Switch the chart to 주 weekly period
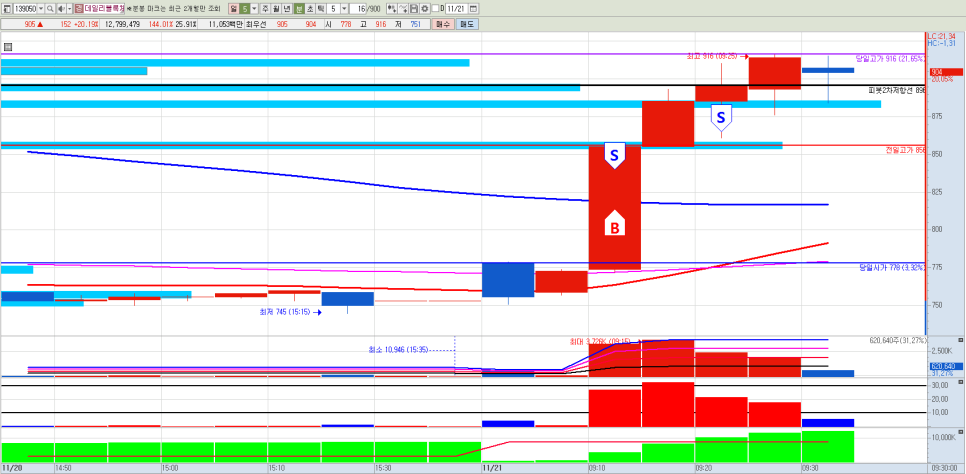Screen dimensions: 966x474 tap(265, 9)
